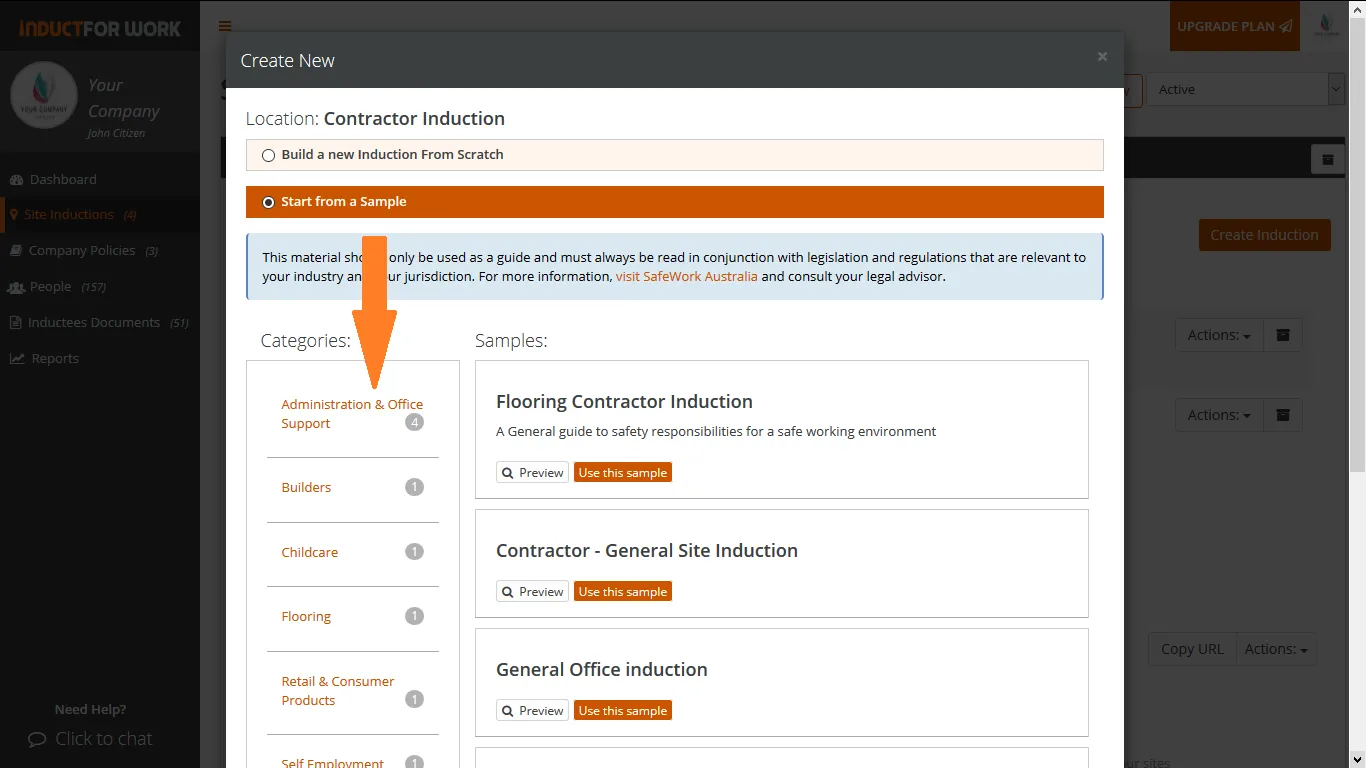Use the General Office induction sample
This screenshot has height=768, width=1366.
coord(622,711)
